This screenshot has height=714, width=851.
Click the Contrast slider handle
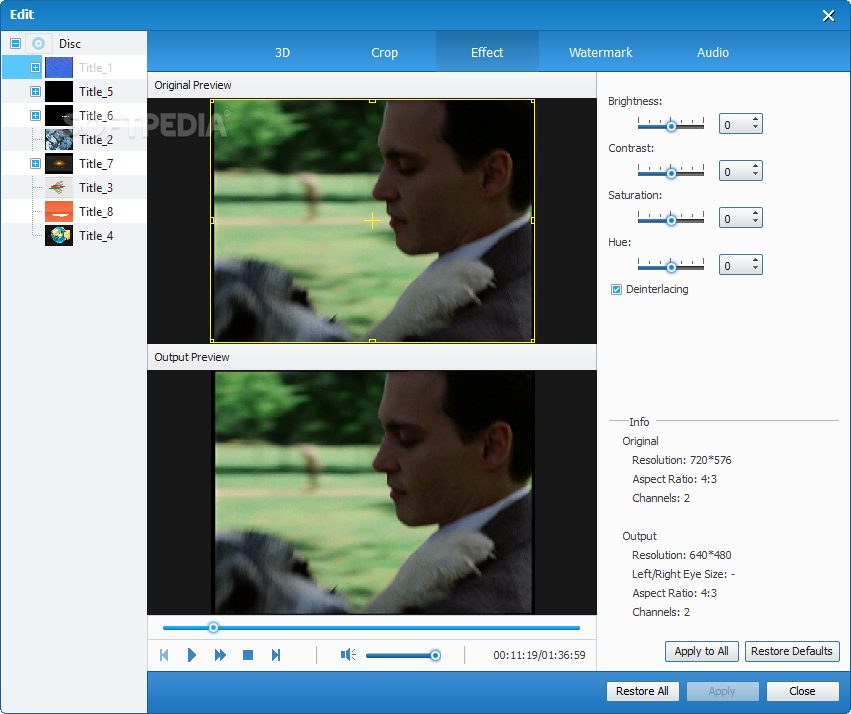click(671, 174)
